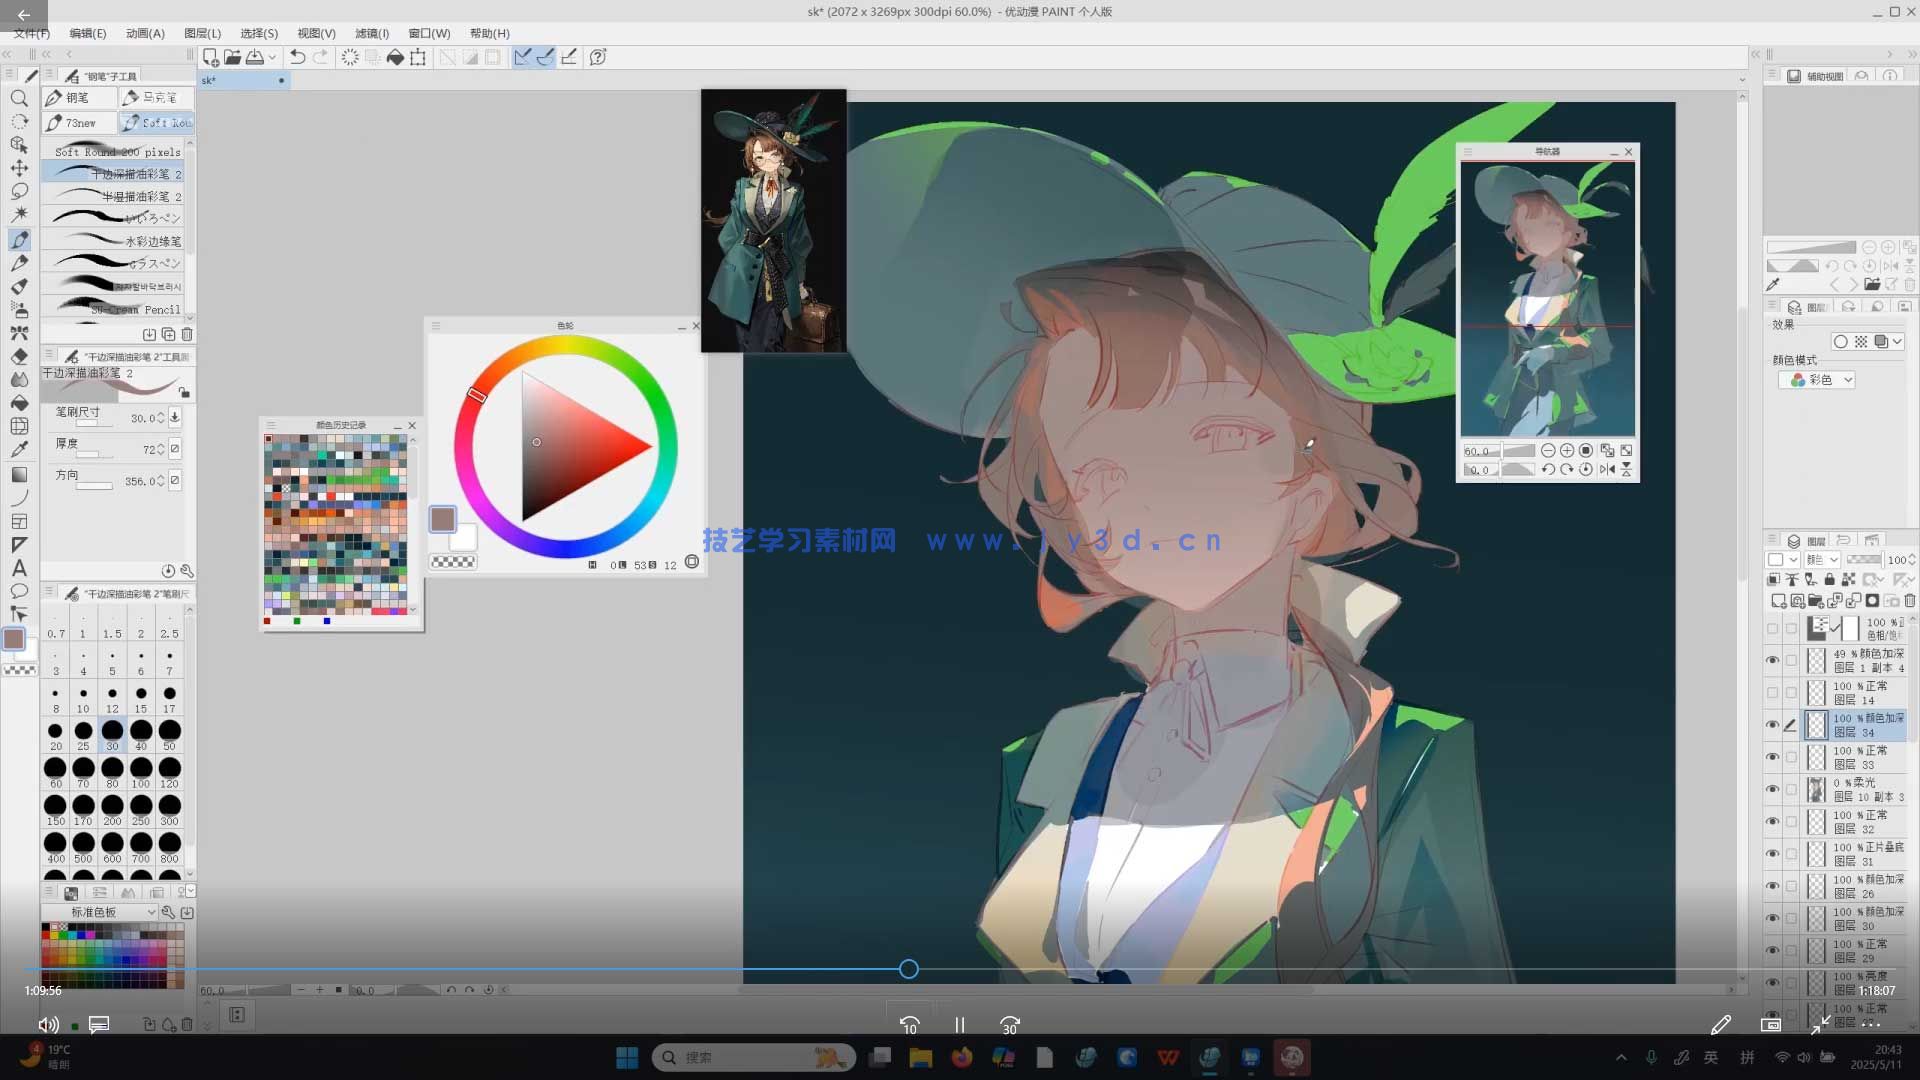Pick the Eyedropper tool
This screenshot has height=1080, width=1920.
(x=19, y=449)
